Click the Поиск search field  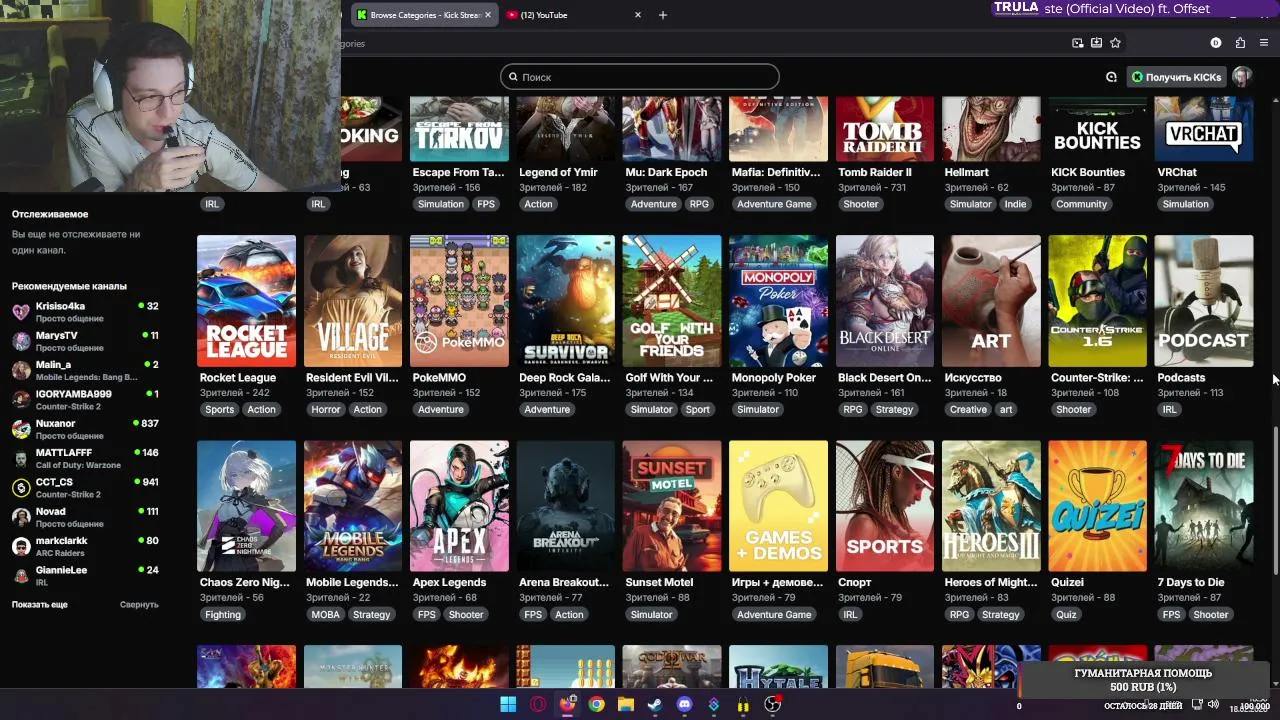coord(640,77)
